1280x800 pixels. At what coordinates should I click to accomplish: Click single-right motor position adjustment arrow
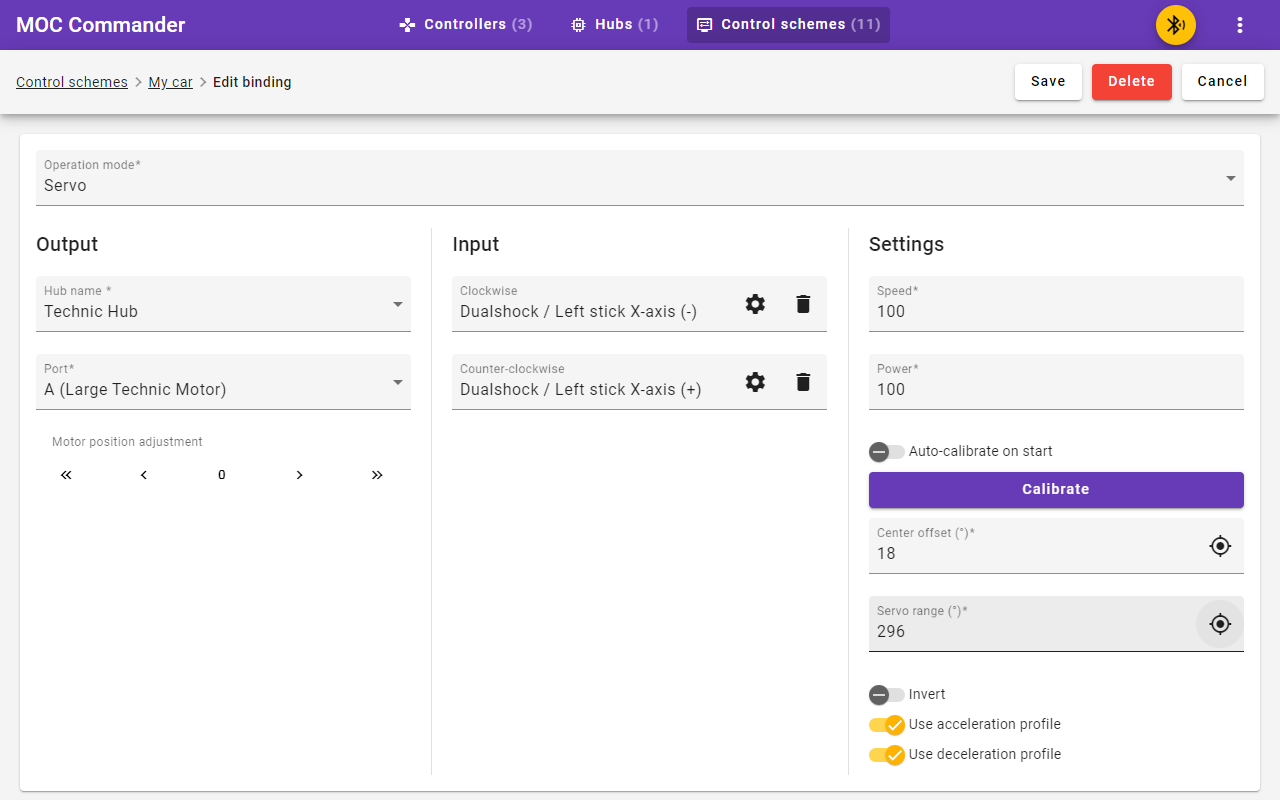(299, 475)
